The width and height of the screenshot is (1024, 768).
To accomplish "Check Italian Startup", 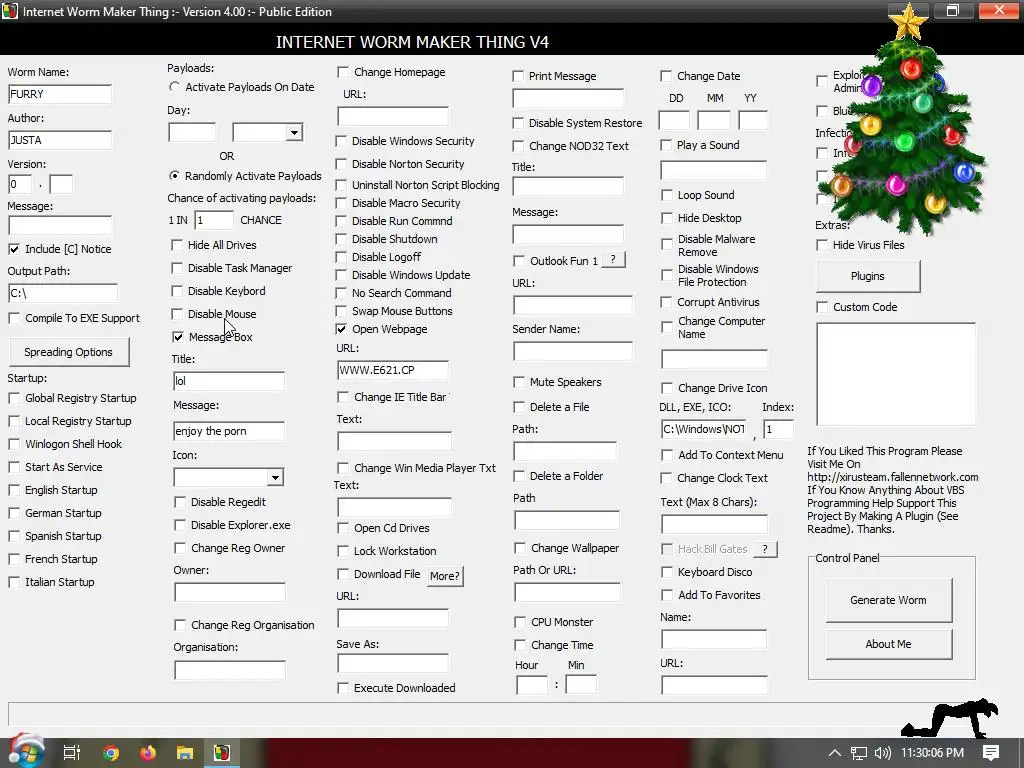I will point(14,582).
